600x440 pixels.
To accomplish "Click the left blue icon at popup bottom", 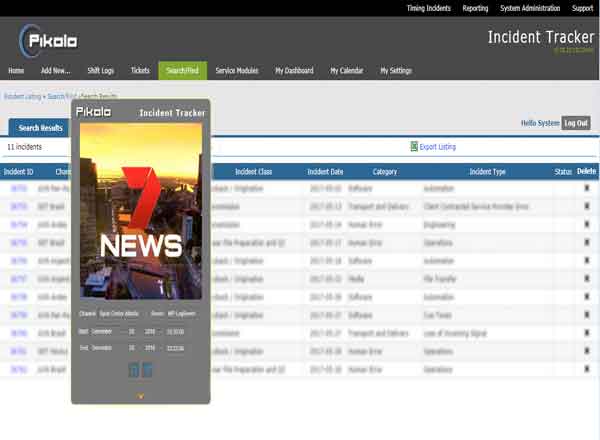I will pos(134,370).
